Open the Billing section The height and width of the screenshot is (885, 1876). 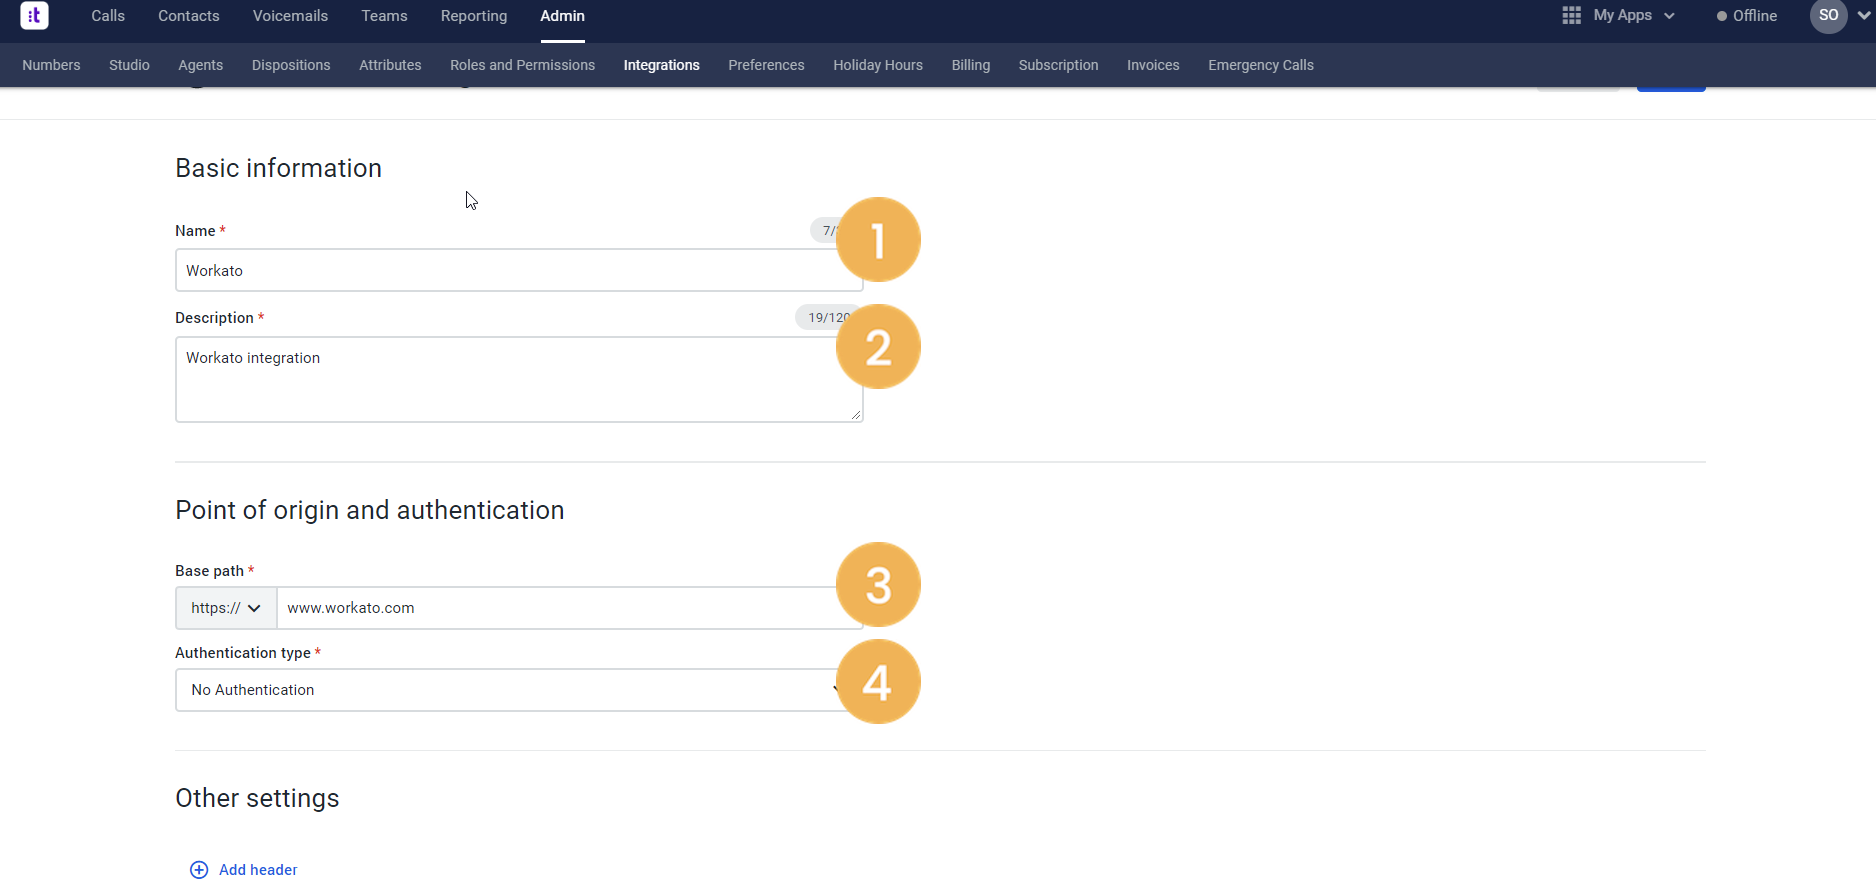point(970,65)
